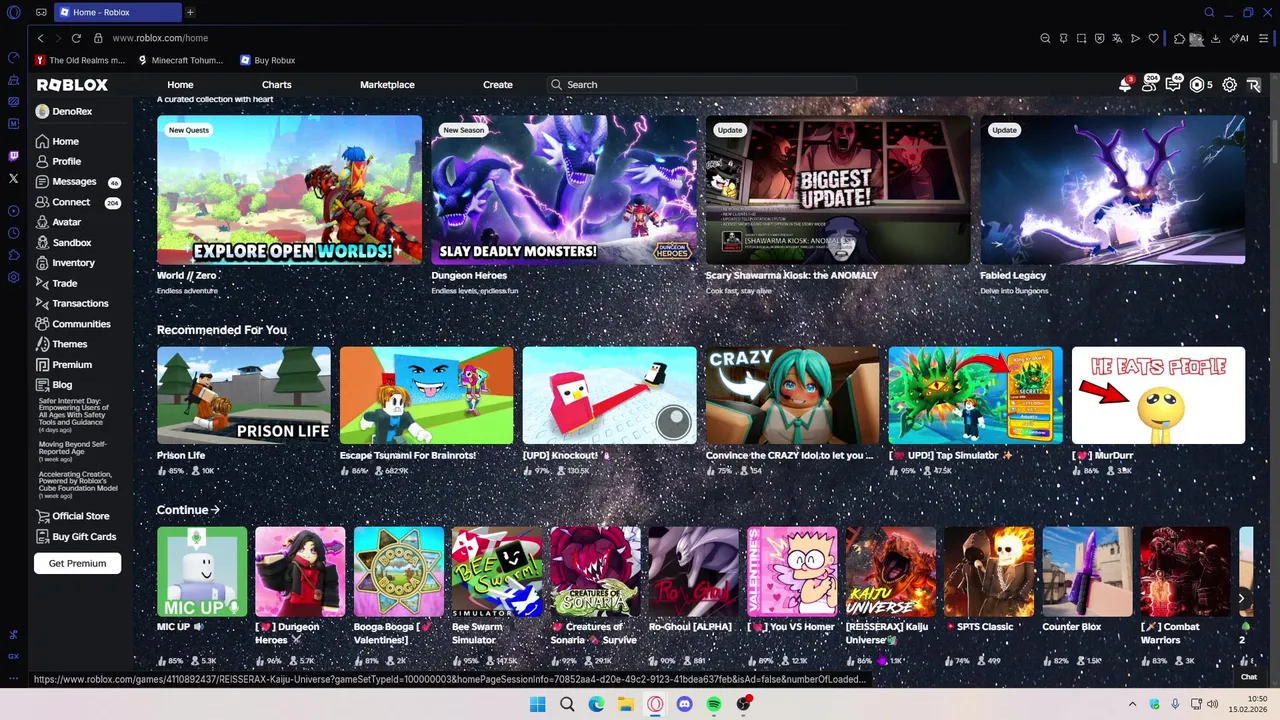Open browser zoom-out magnifier icon

click(1045, 38)
